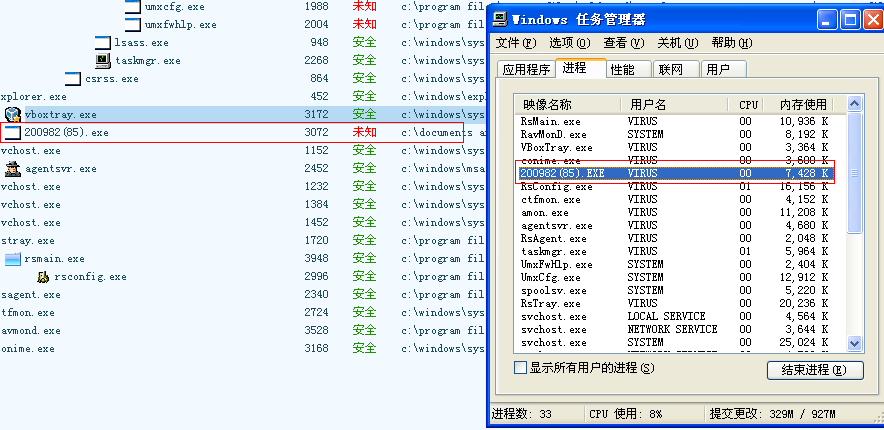
Task: Switch to the 性能 tab
Action: pyautogui.click(x=629, y=70)
